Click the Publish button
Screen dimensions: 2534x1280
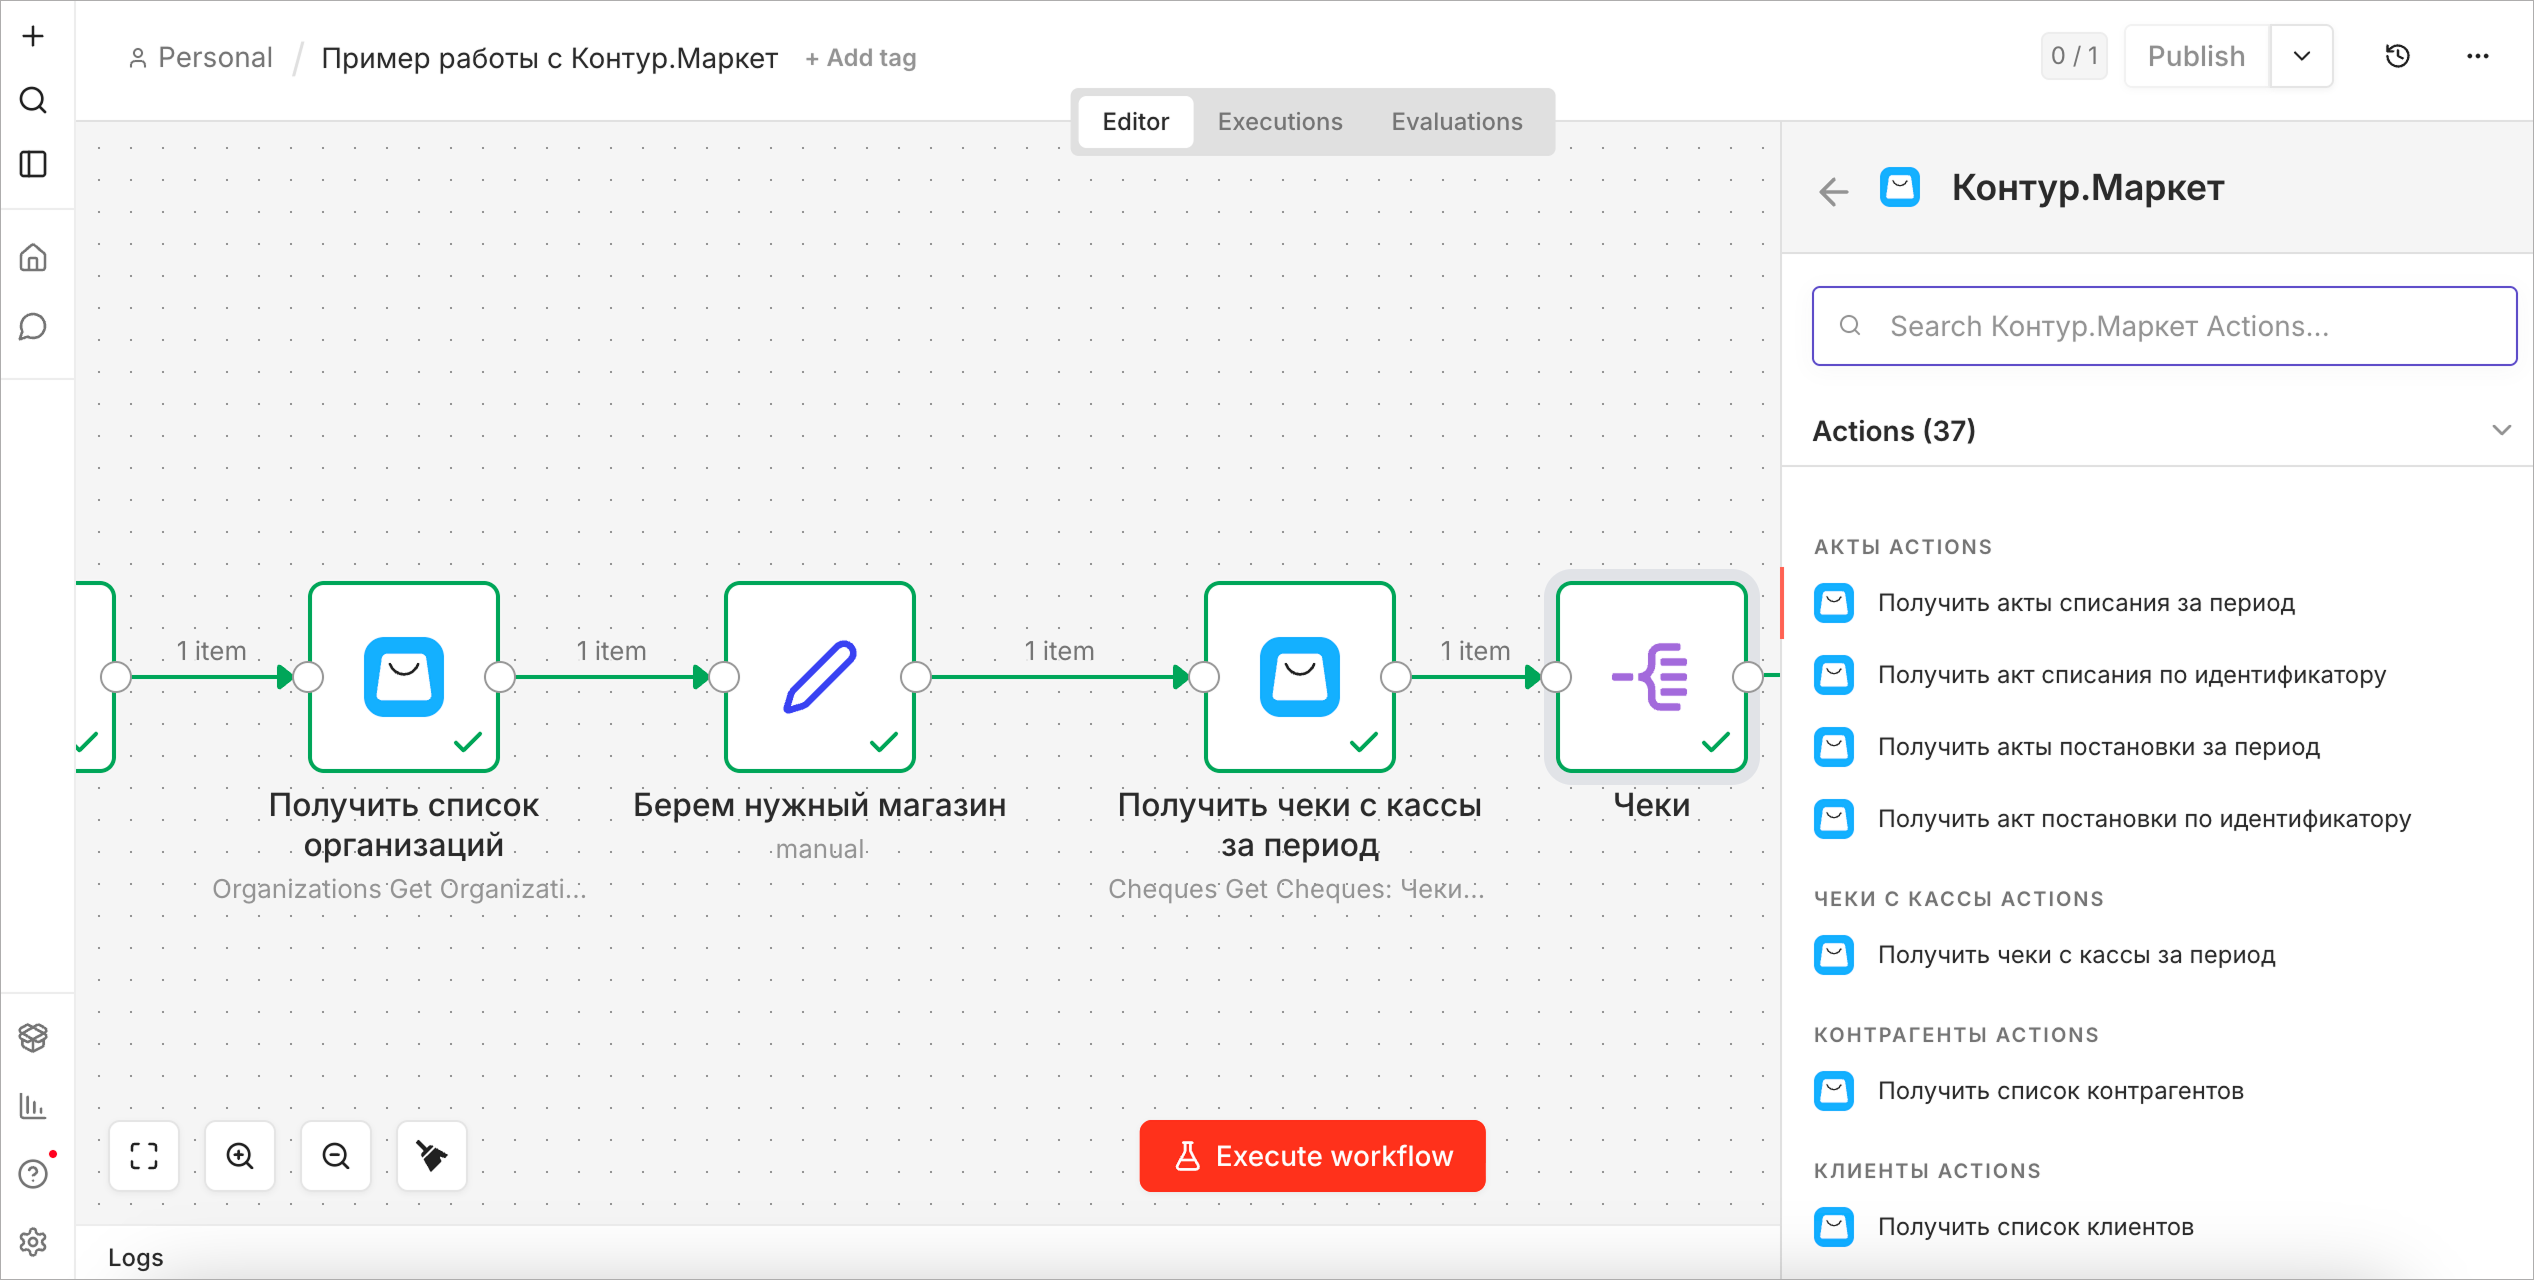coord(2197,56)
